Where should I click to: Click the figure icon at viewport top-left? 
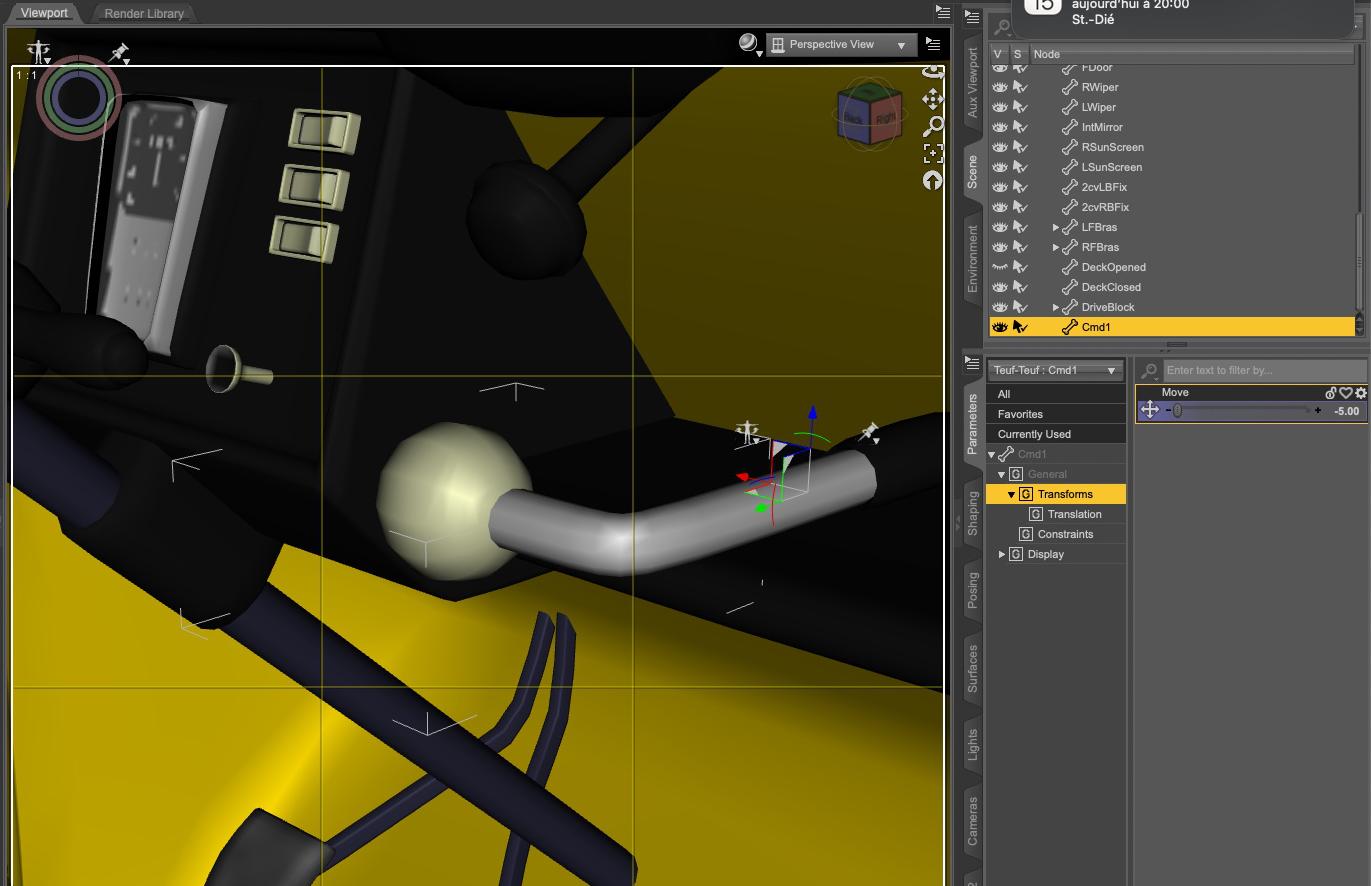[x=39, y=52]
